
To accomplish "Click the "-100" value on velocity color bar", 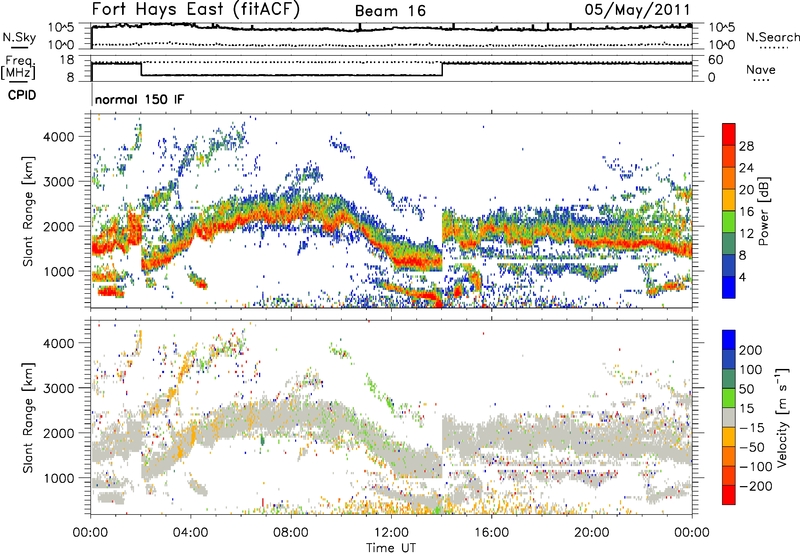I will click(x=756, y=467).
